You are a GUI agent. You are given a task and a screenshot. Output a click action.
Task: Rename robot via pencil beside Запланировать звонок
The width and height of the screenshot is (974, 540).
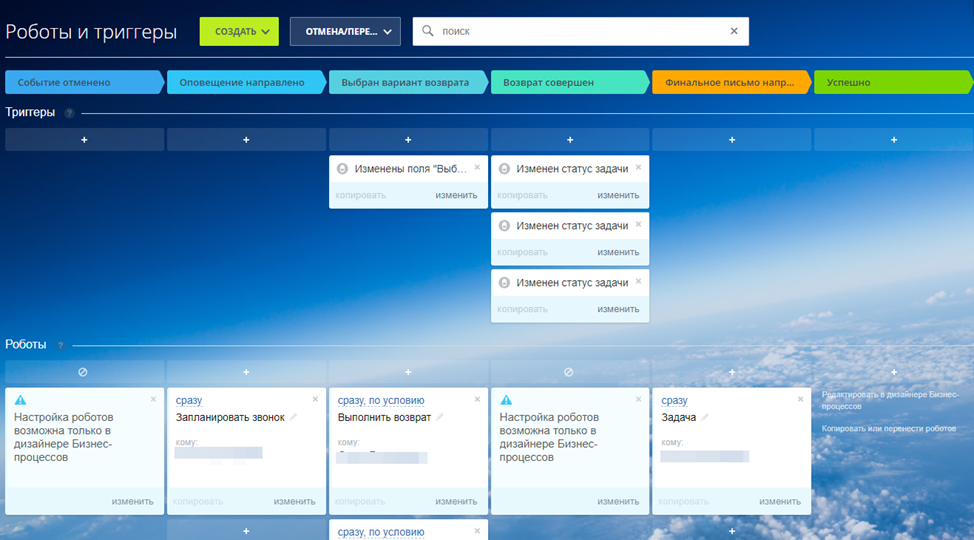pos(293,417)
